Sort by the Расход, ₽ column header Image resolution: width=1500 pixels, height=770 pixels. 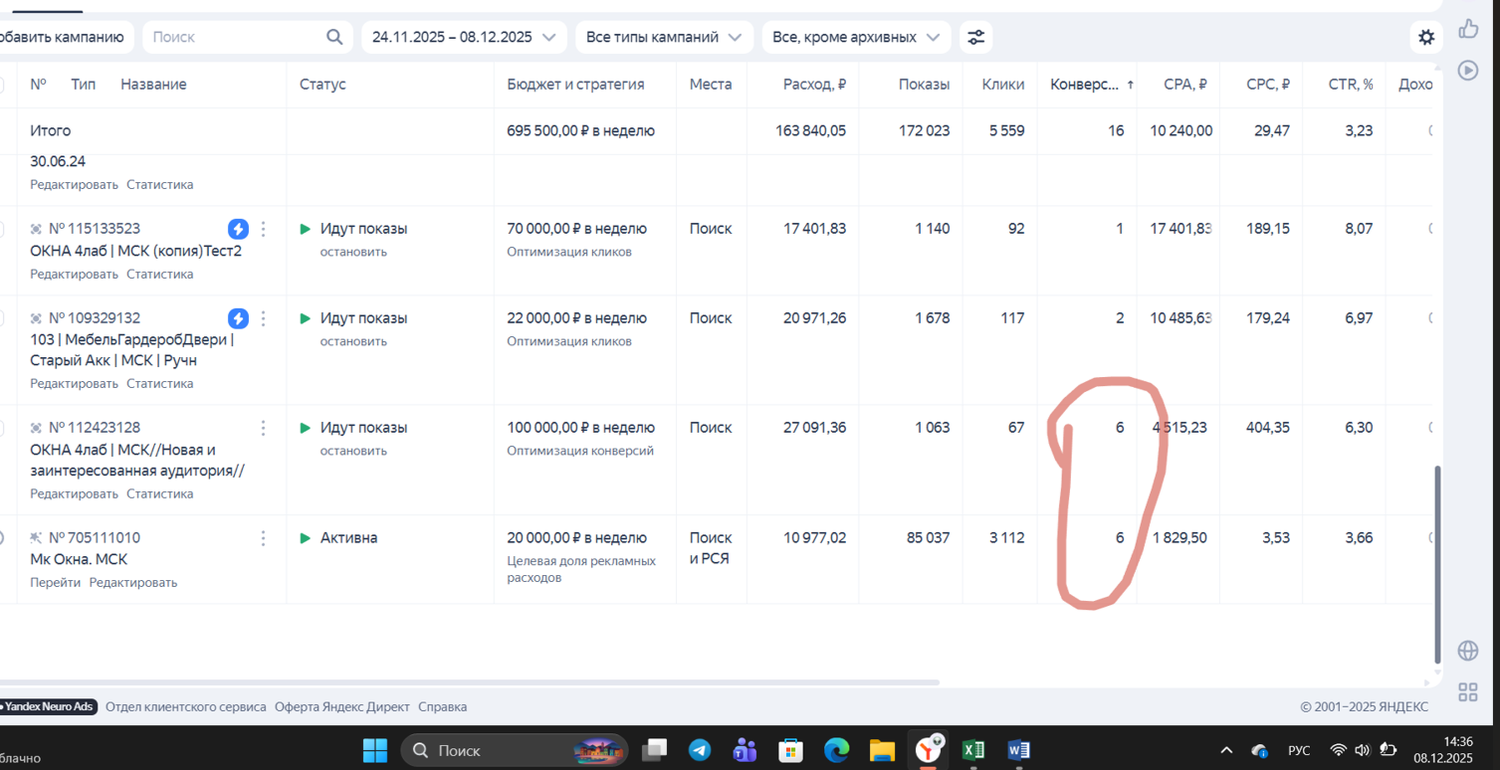(814, 85)
